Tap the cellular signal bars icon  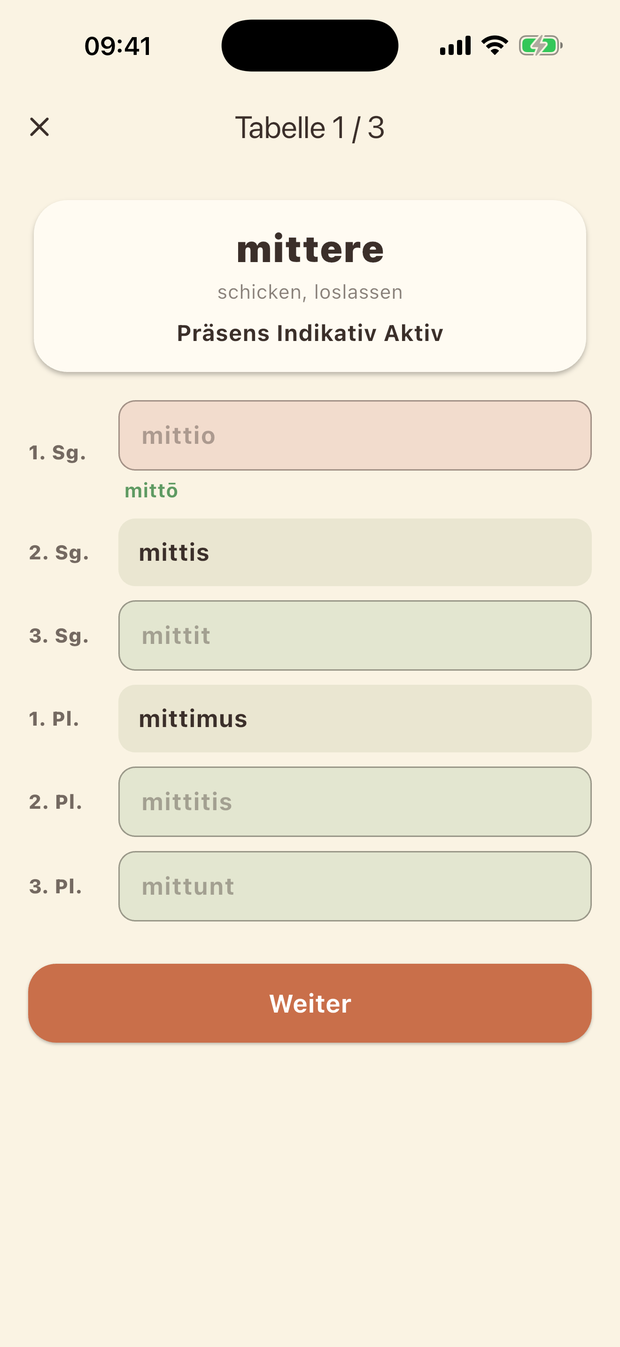click(x=455, y=46)
